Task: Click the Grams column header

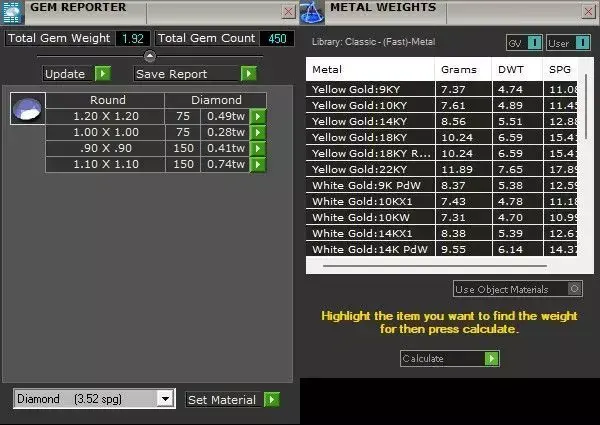Action: click(x=463, y=69)
